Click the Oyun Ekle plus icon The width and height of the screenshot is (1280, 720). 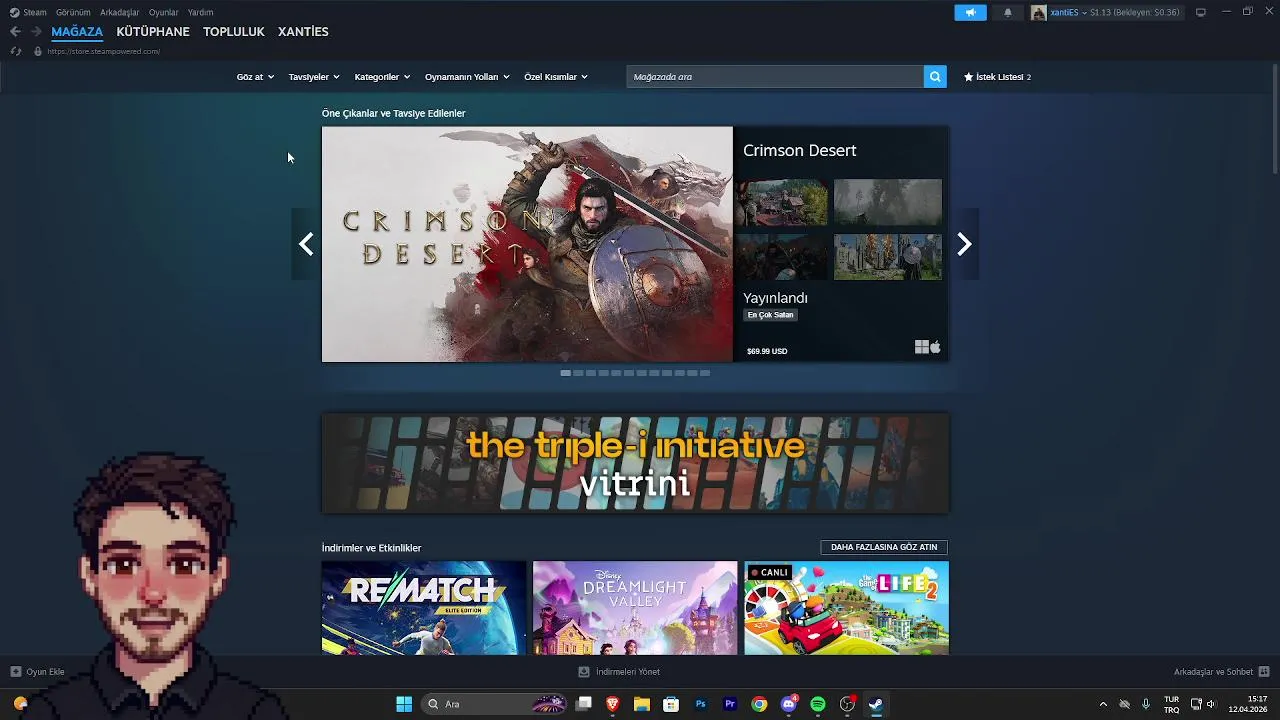pos(15,672)
